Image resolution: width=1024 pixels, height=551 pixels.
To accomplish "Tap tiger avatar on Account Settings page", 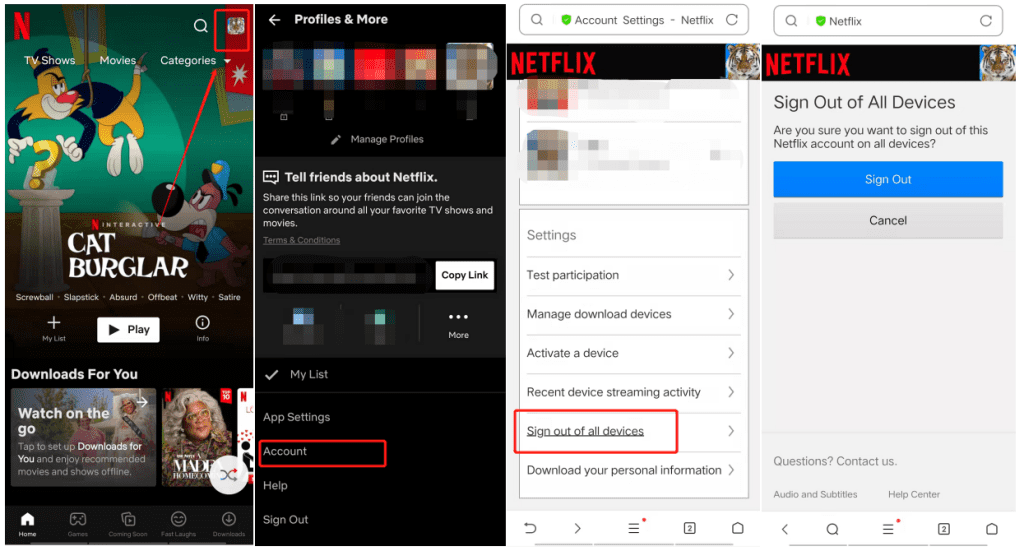I will click(x=743, y=62).
